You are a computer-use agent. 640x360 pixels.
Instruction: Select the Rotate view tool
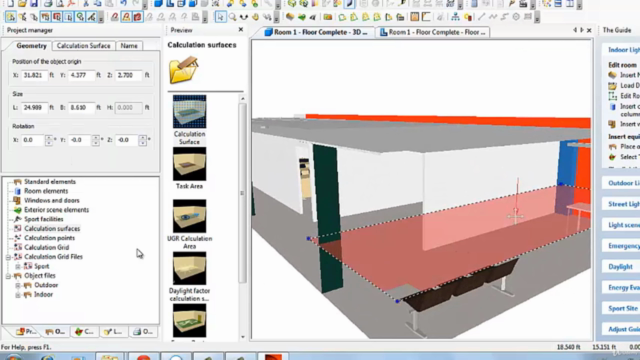point(244,17)
